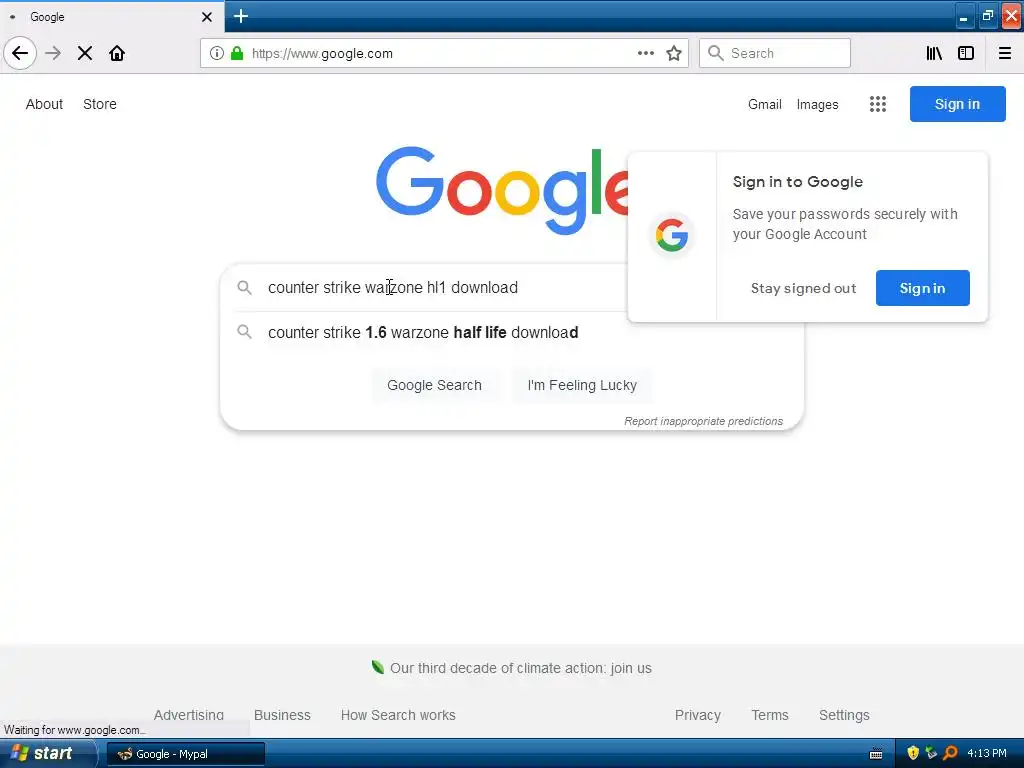
Task: Click the orange search tray icon
Action: (950, 753)
